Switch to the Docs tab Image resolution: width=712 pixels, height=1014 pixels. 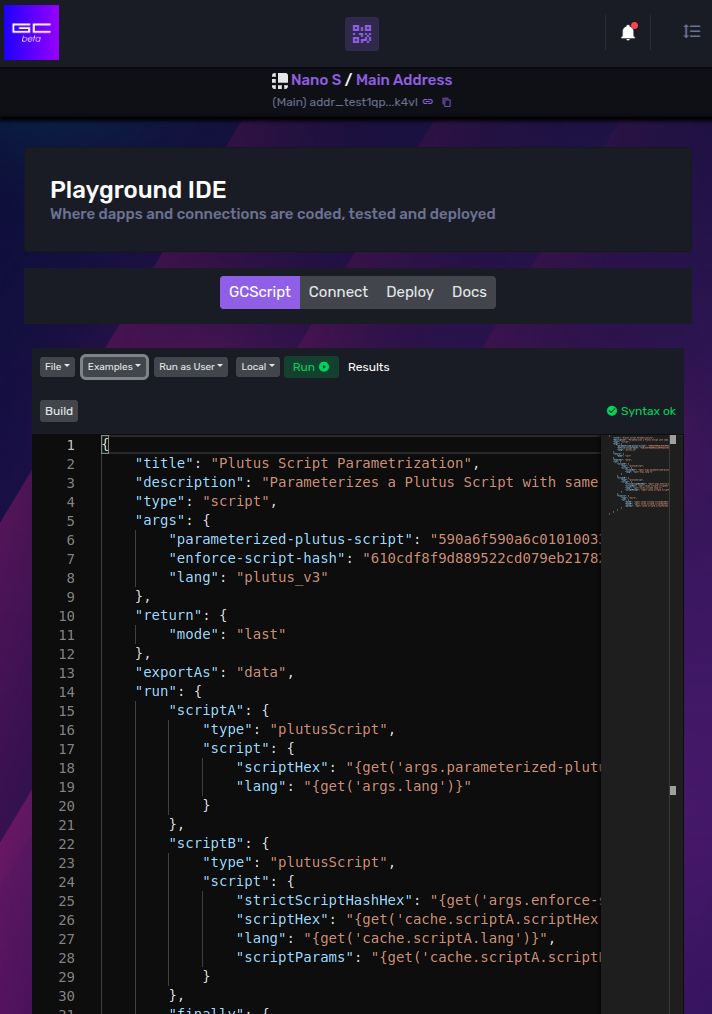click(x=469, y=292)
